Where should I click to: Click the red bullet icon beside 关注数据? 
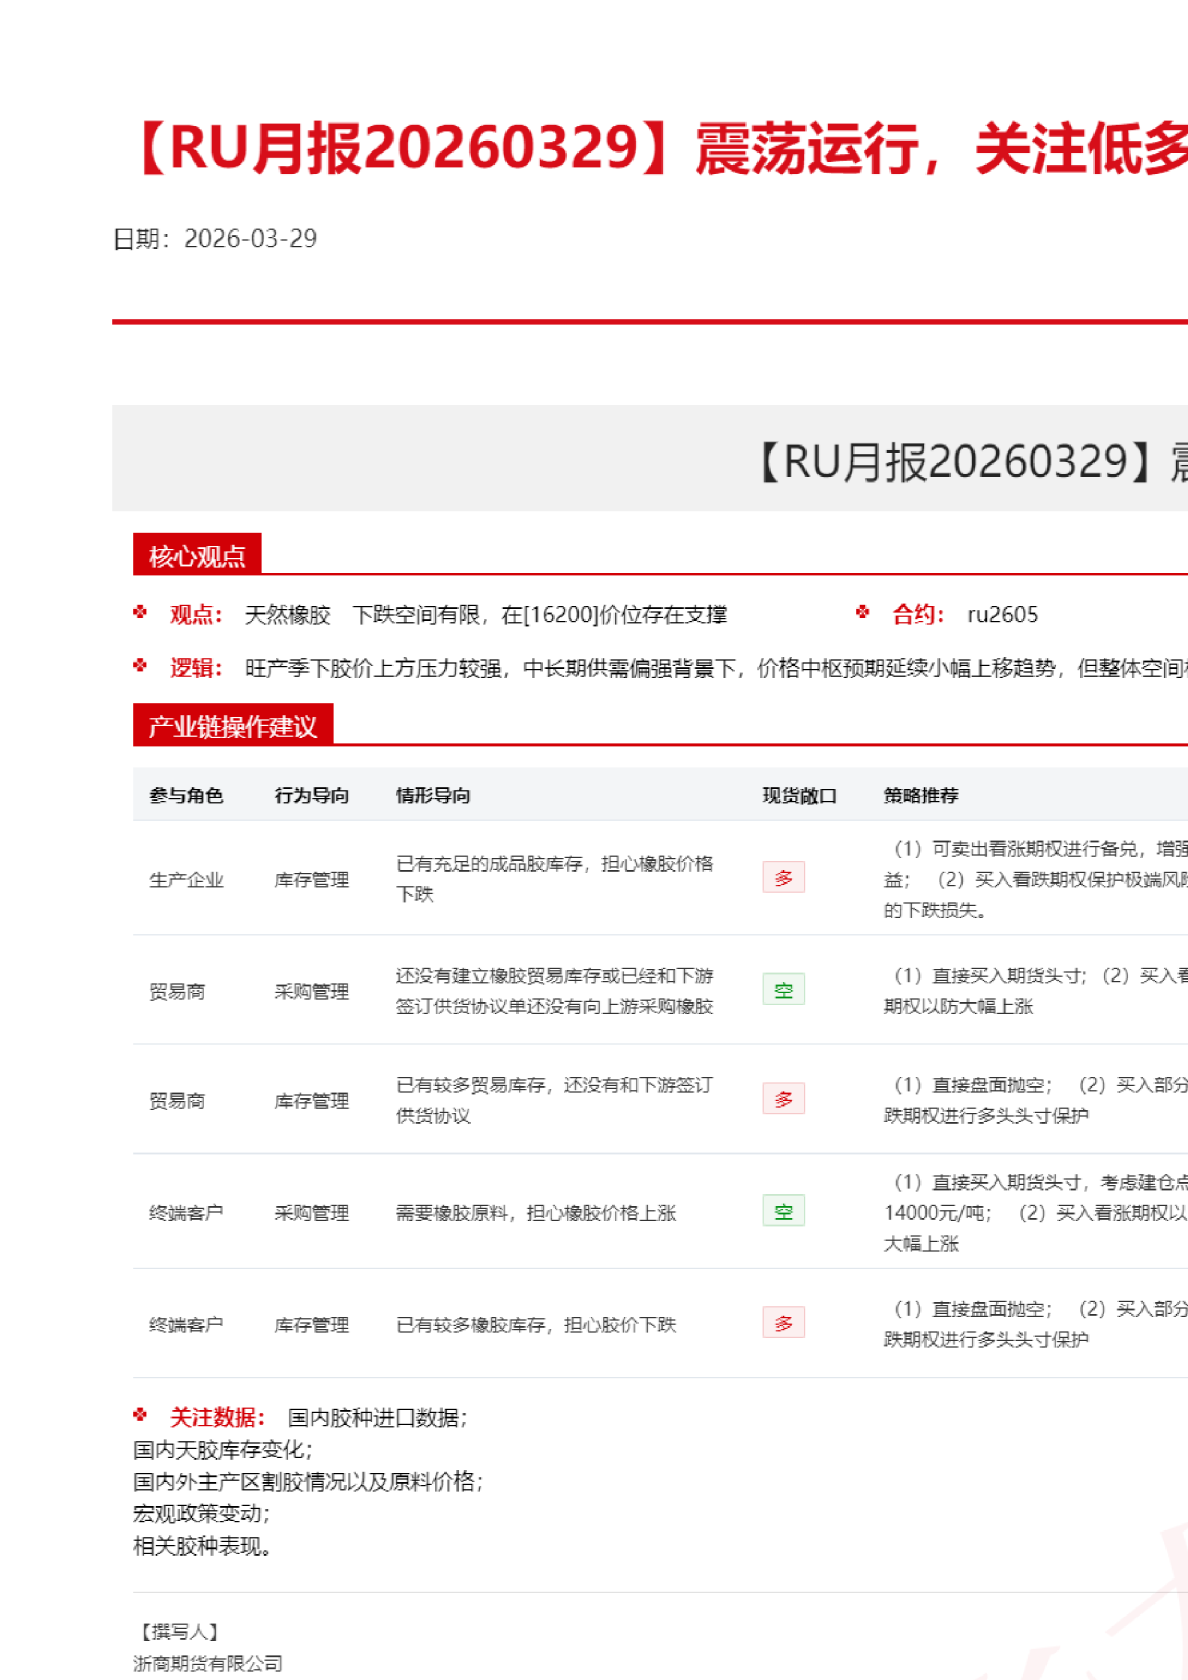pyautogui.click(x=140, y=1415)
